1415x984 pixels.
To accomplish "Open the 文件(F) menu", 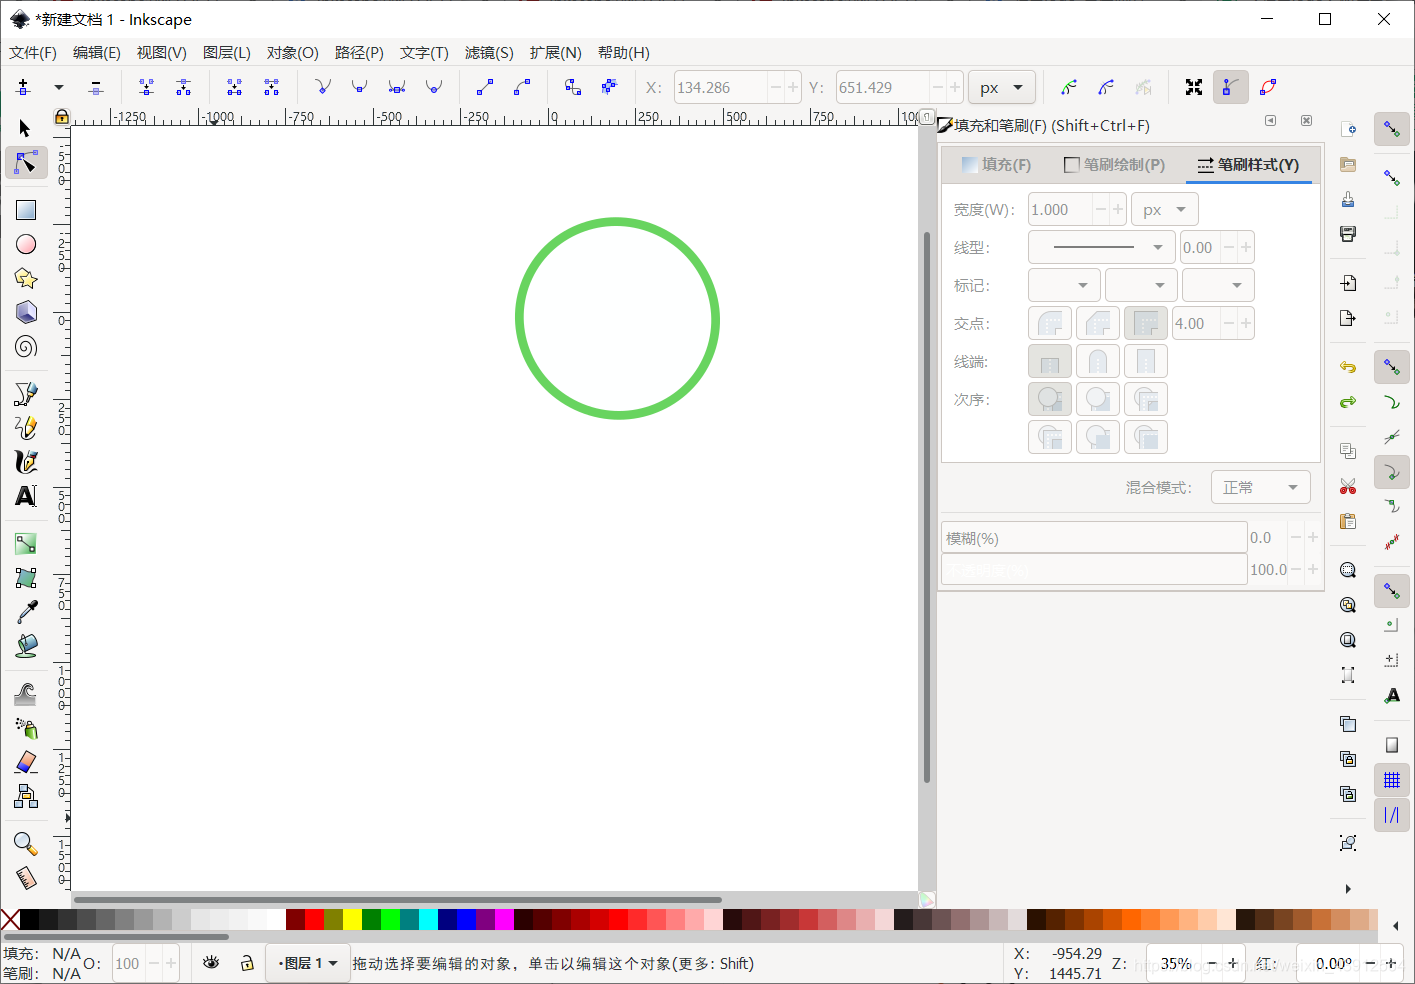I will point(33,53).
